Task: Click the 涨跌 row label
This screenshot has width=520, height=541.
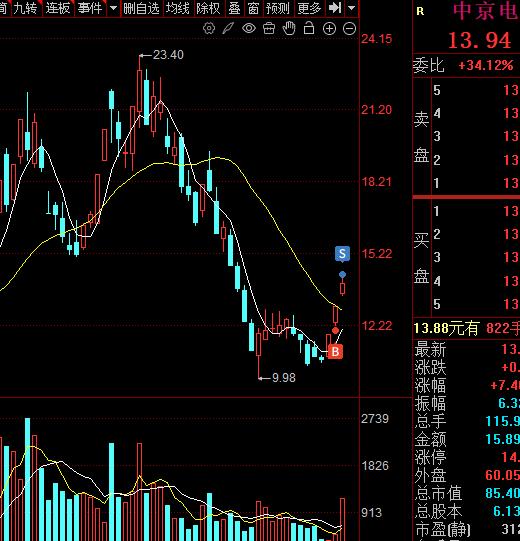Action: pyautogui.click(x=430, y=367)
